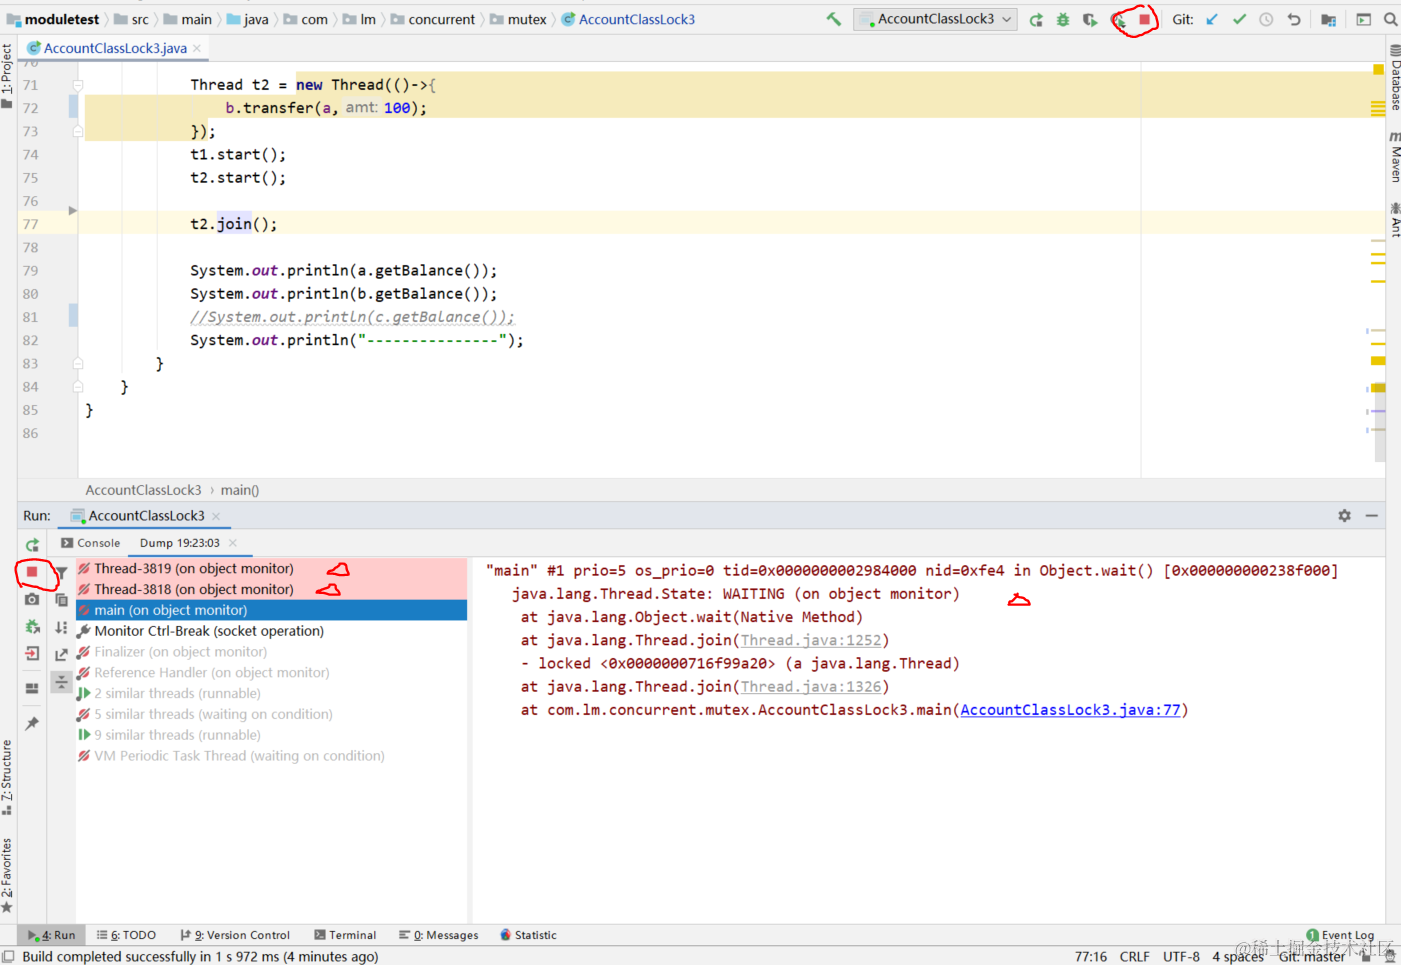
Task: Dump threads using the camera icon
Action: [32, 599]
